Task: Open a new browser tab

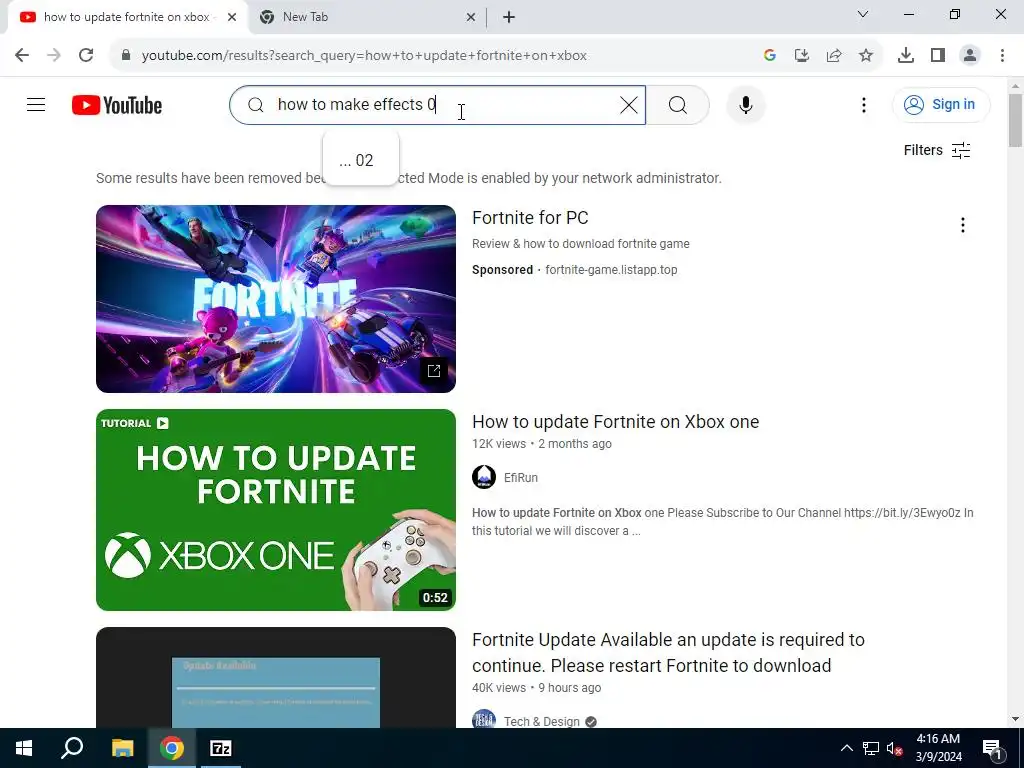Action: pyautogui.click(x=509, y=17)
